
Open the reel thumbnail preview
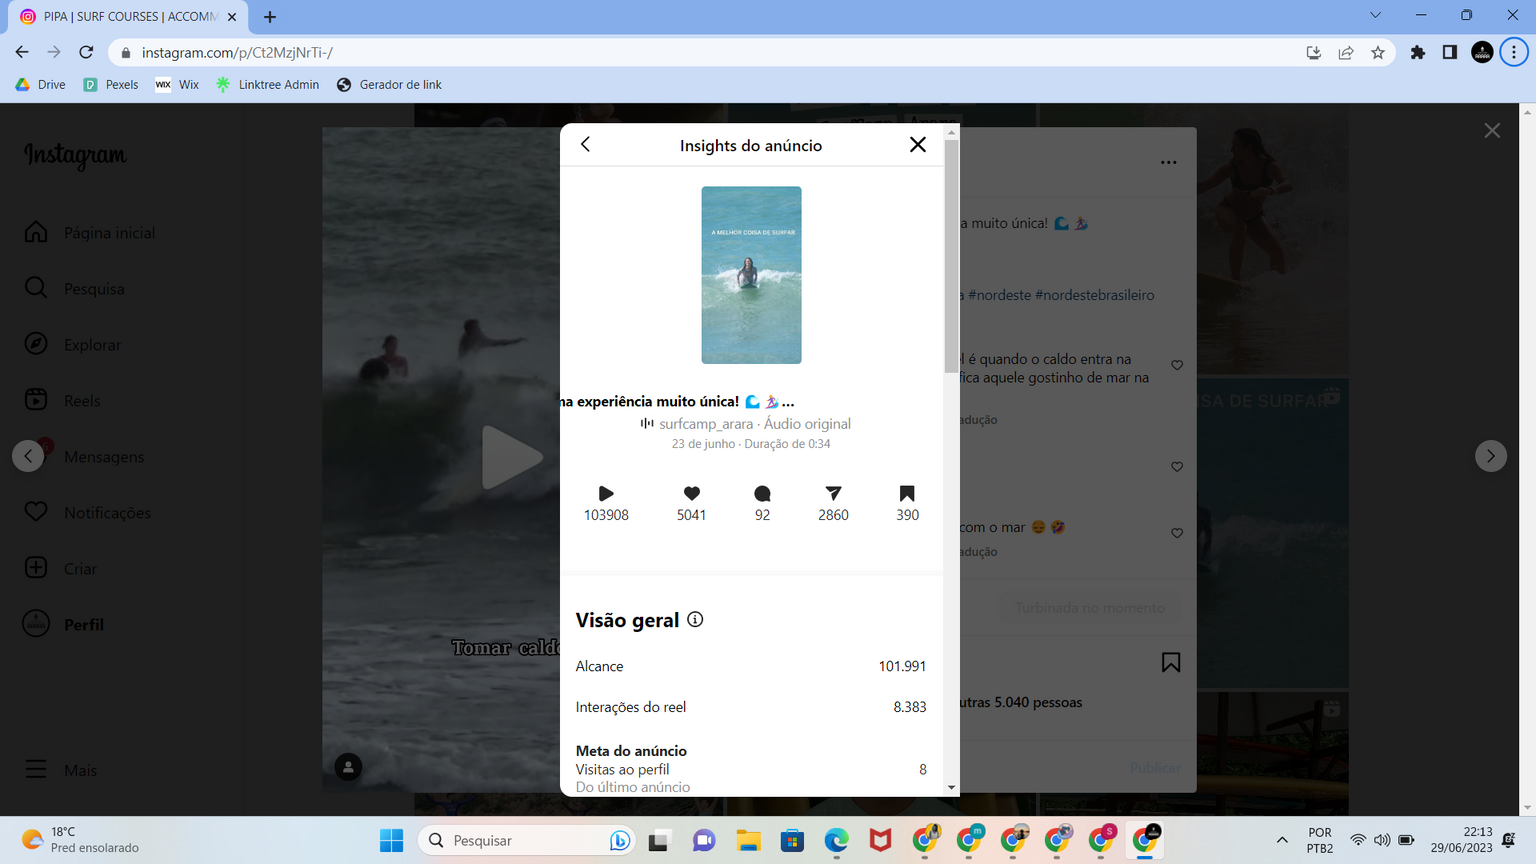coord(751,275)
